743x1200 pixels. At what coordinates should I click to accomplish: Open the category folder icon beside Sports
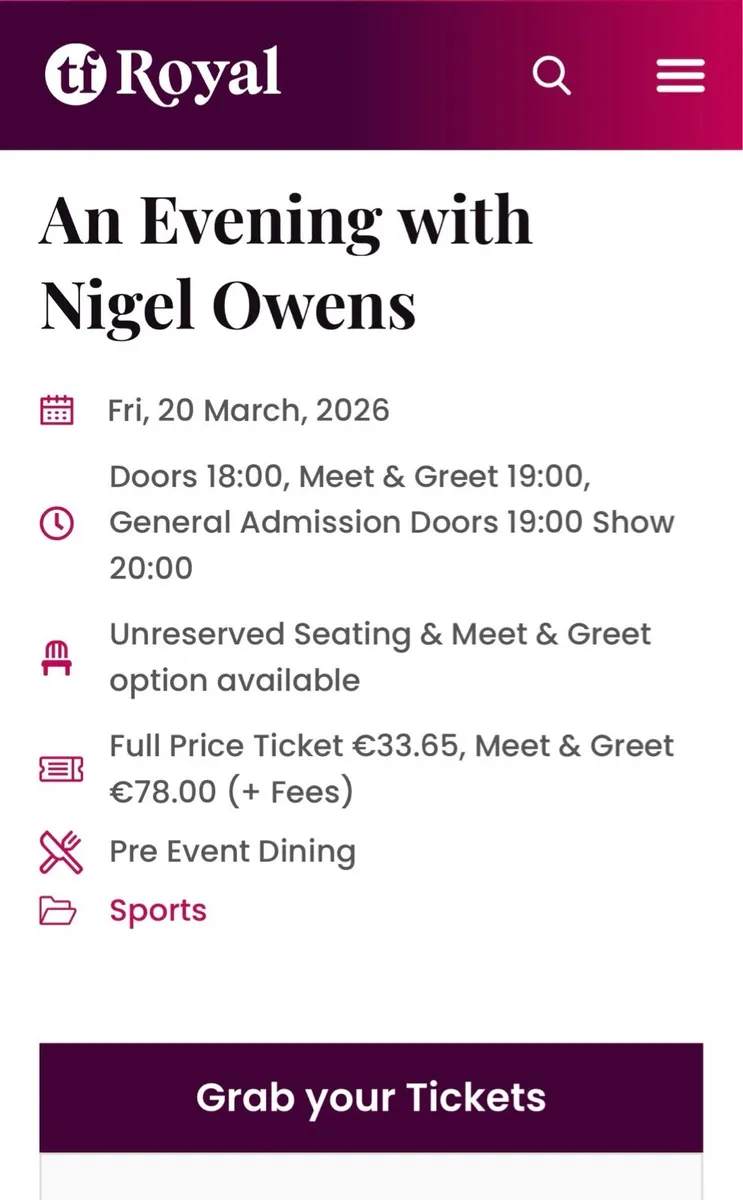[x=58, y=910]
